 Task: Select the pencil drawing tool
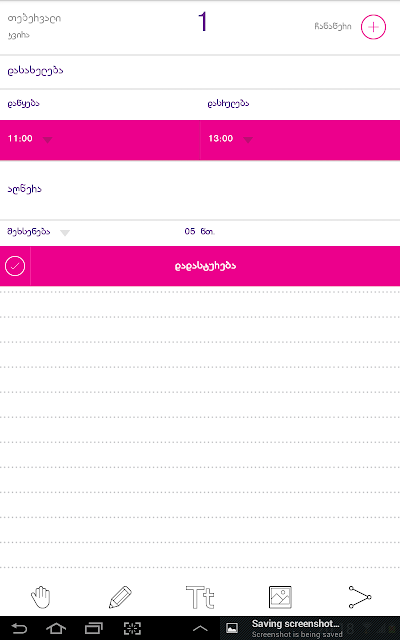click(120, 597)
